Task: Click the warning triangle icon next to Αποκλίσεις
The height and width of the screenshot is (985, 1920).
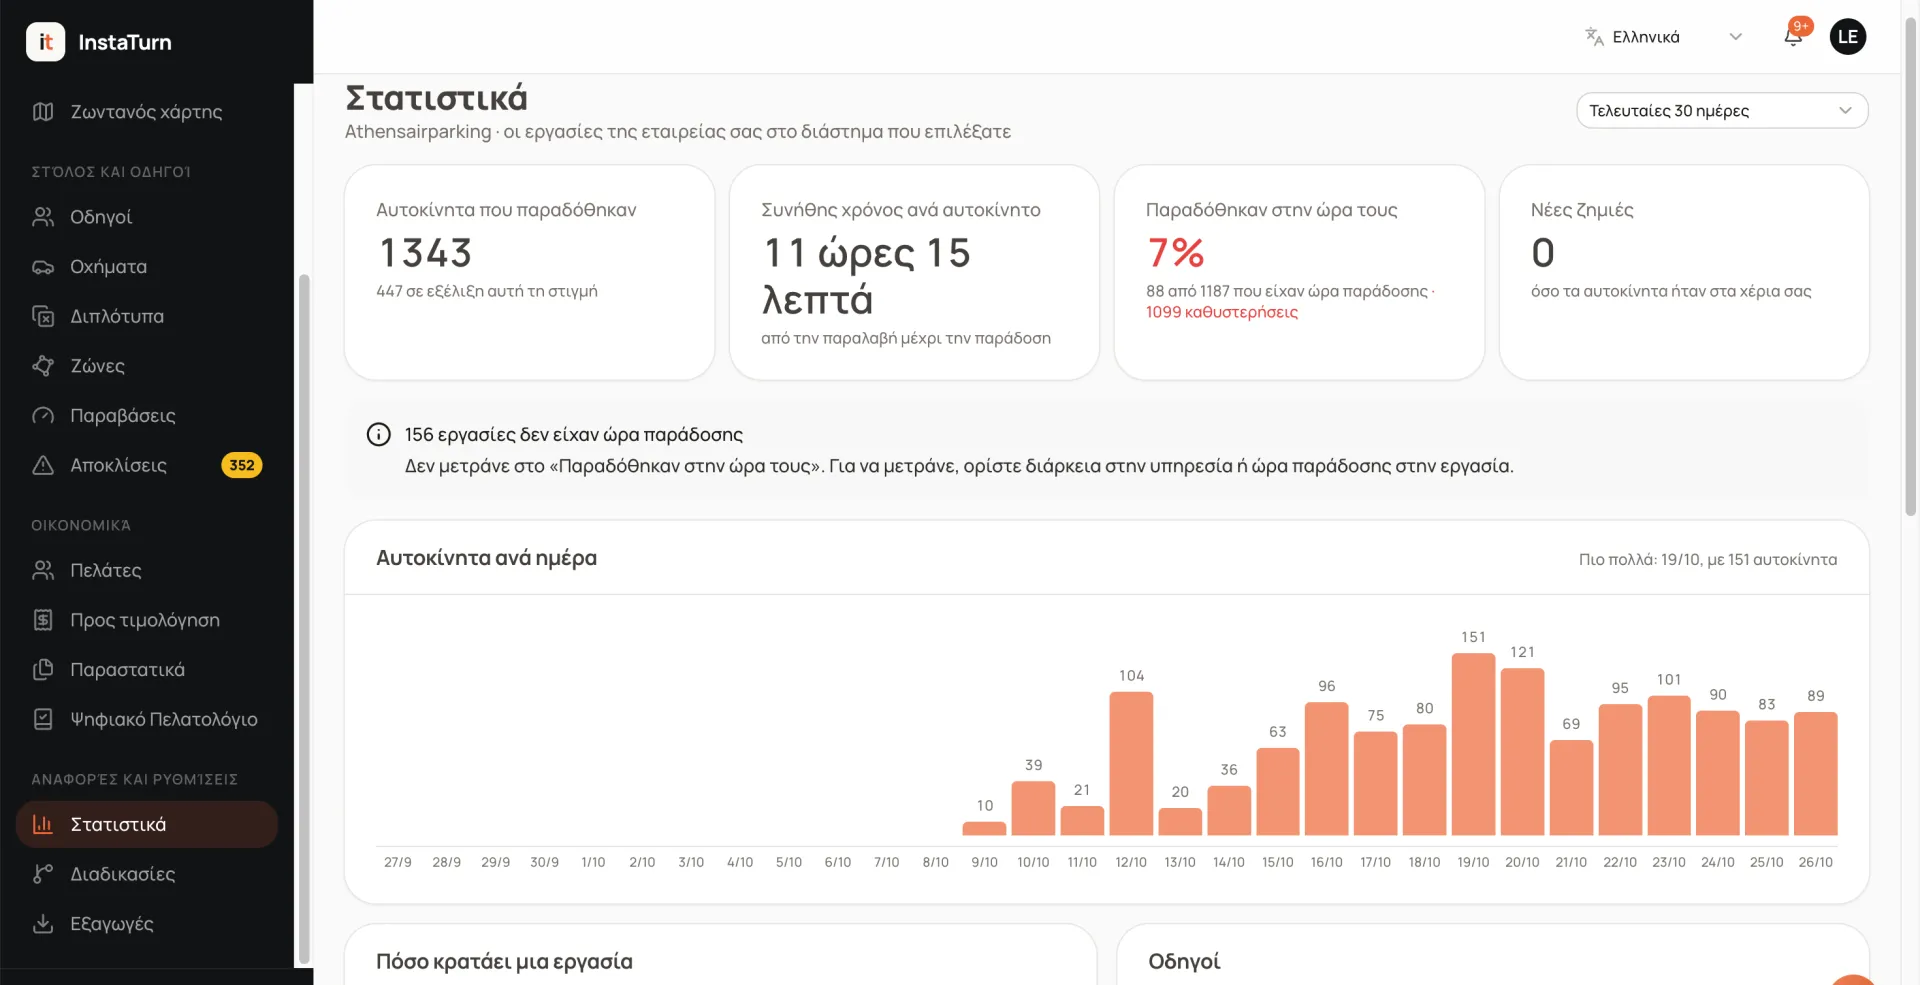Action: [x=43, y=465]
